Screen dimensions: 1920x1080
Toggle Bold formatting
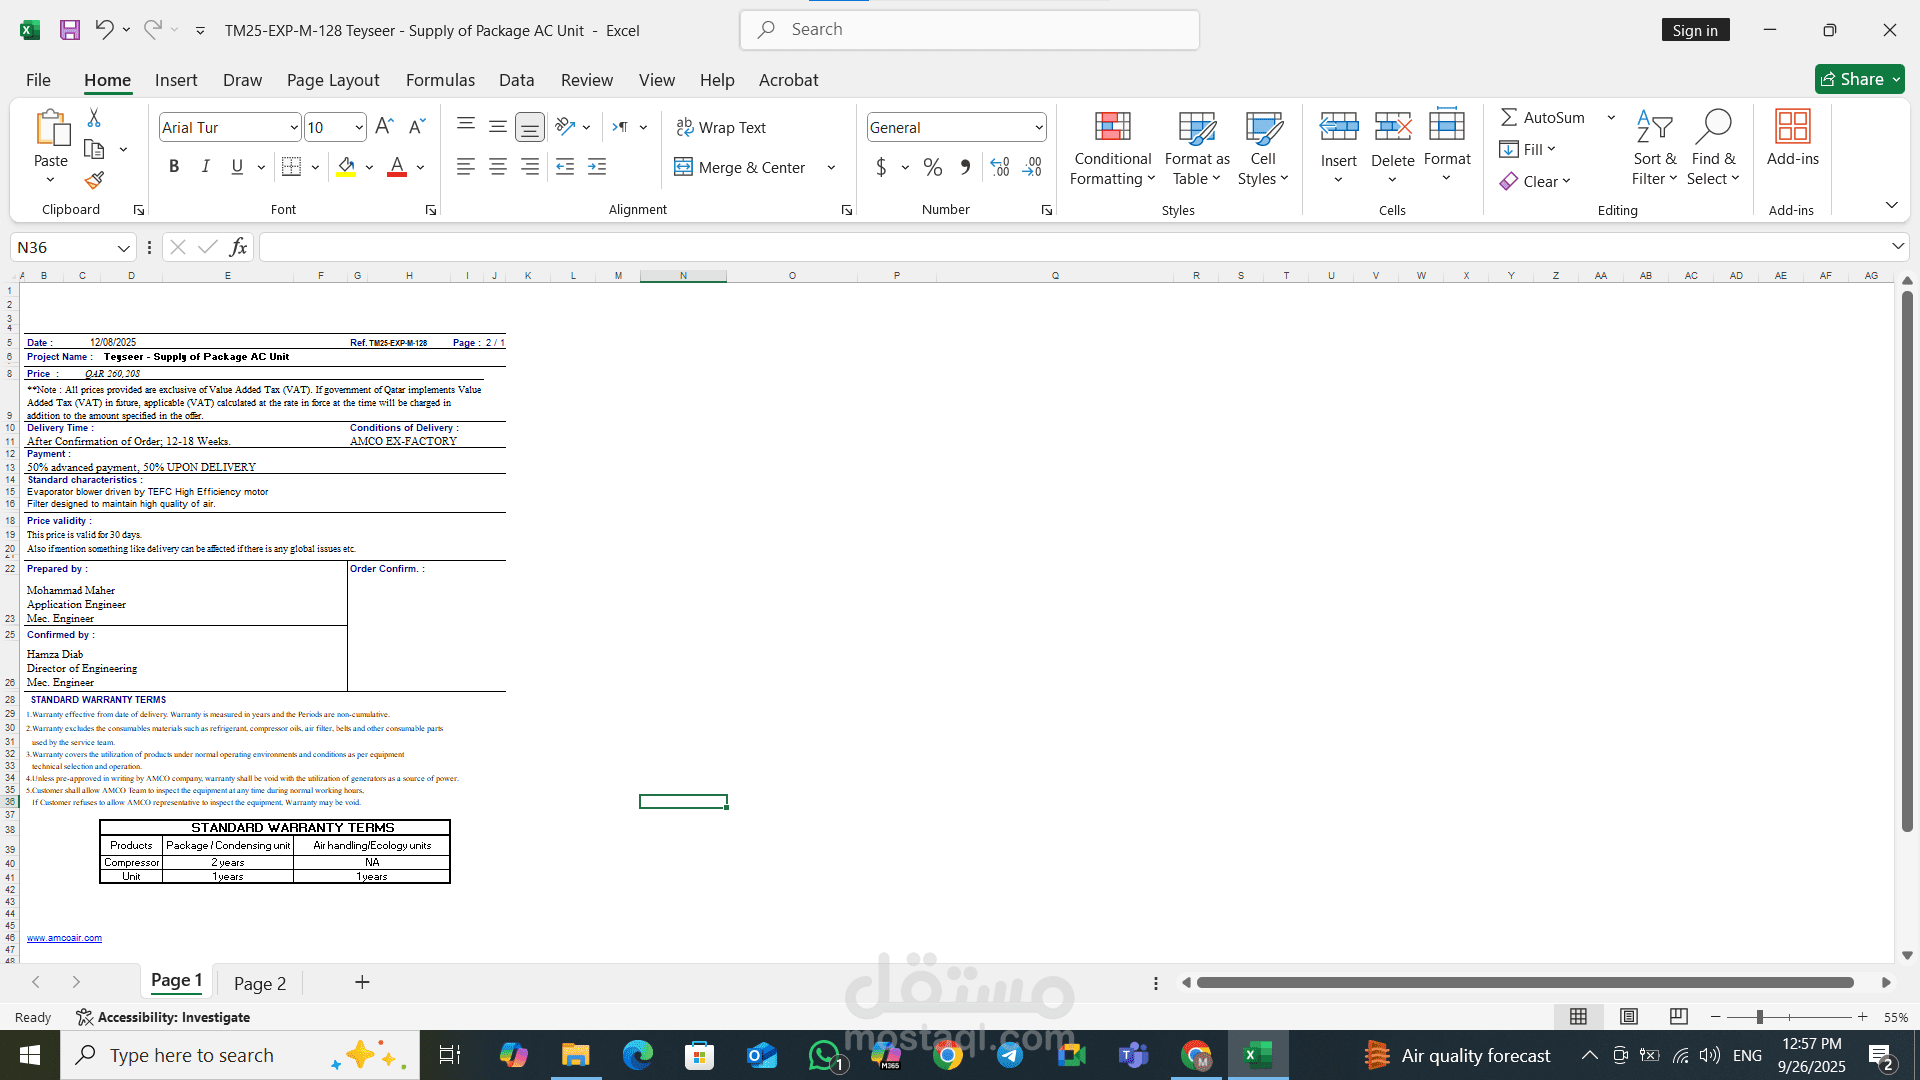point(174,167)
